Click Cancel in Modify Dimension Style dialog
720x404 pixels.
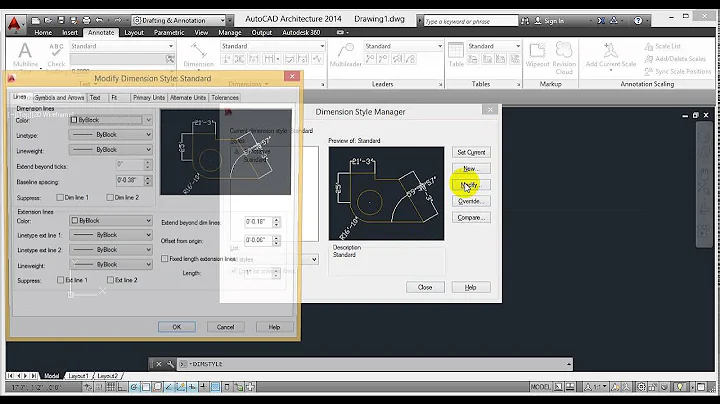tap(225, 327)
